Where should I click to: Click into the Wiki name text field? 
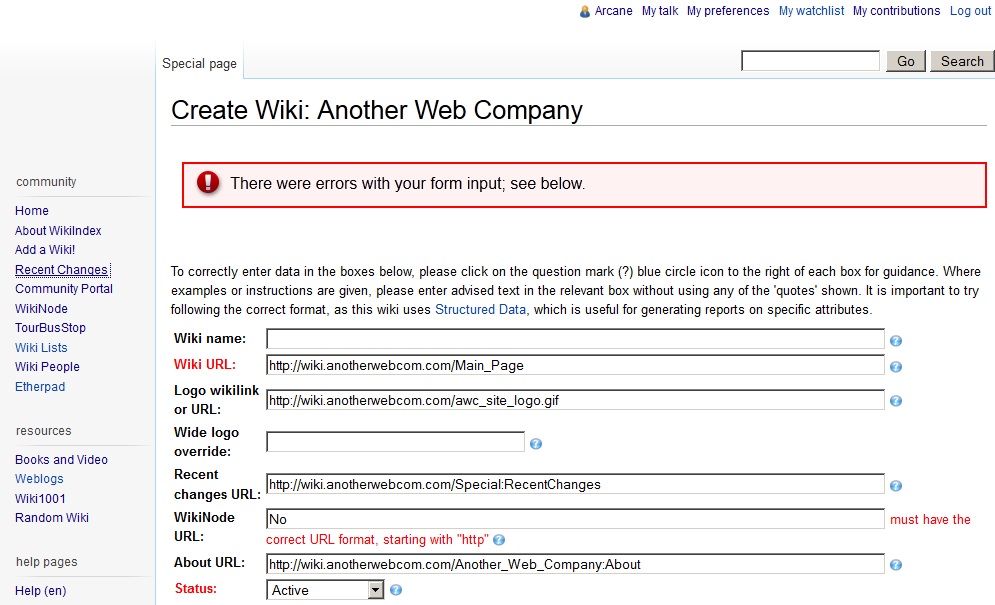coord(575,340)
